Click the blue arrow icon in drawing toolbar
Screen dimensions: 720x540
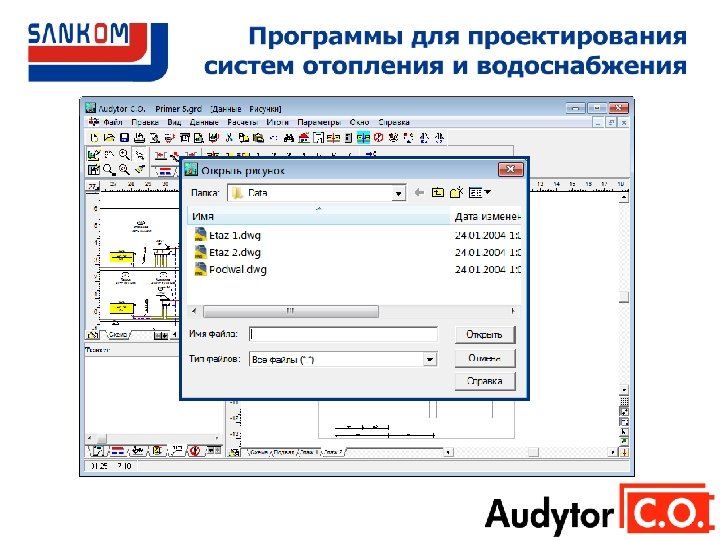[371, 154]
